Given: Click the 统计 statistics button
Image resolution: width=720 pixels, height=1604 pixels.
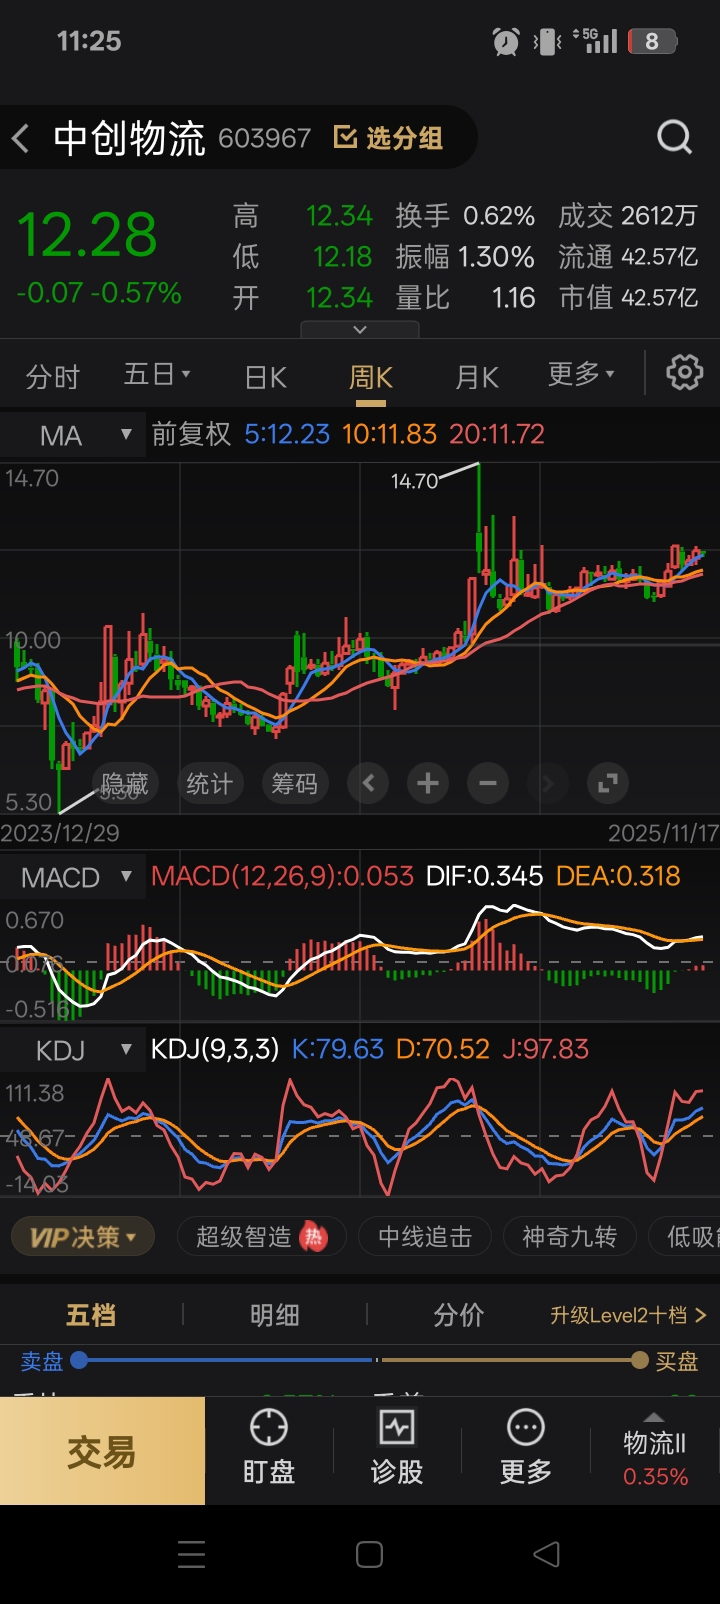Looking at the screenshot, I should 209,784.
